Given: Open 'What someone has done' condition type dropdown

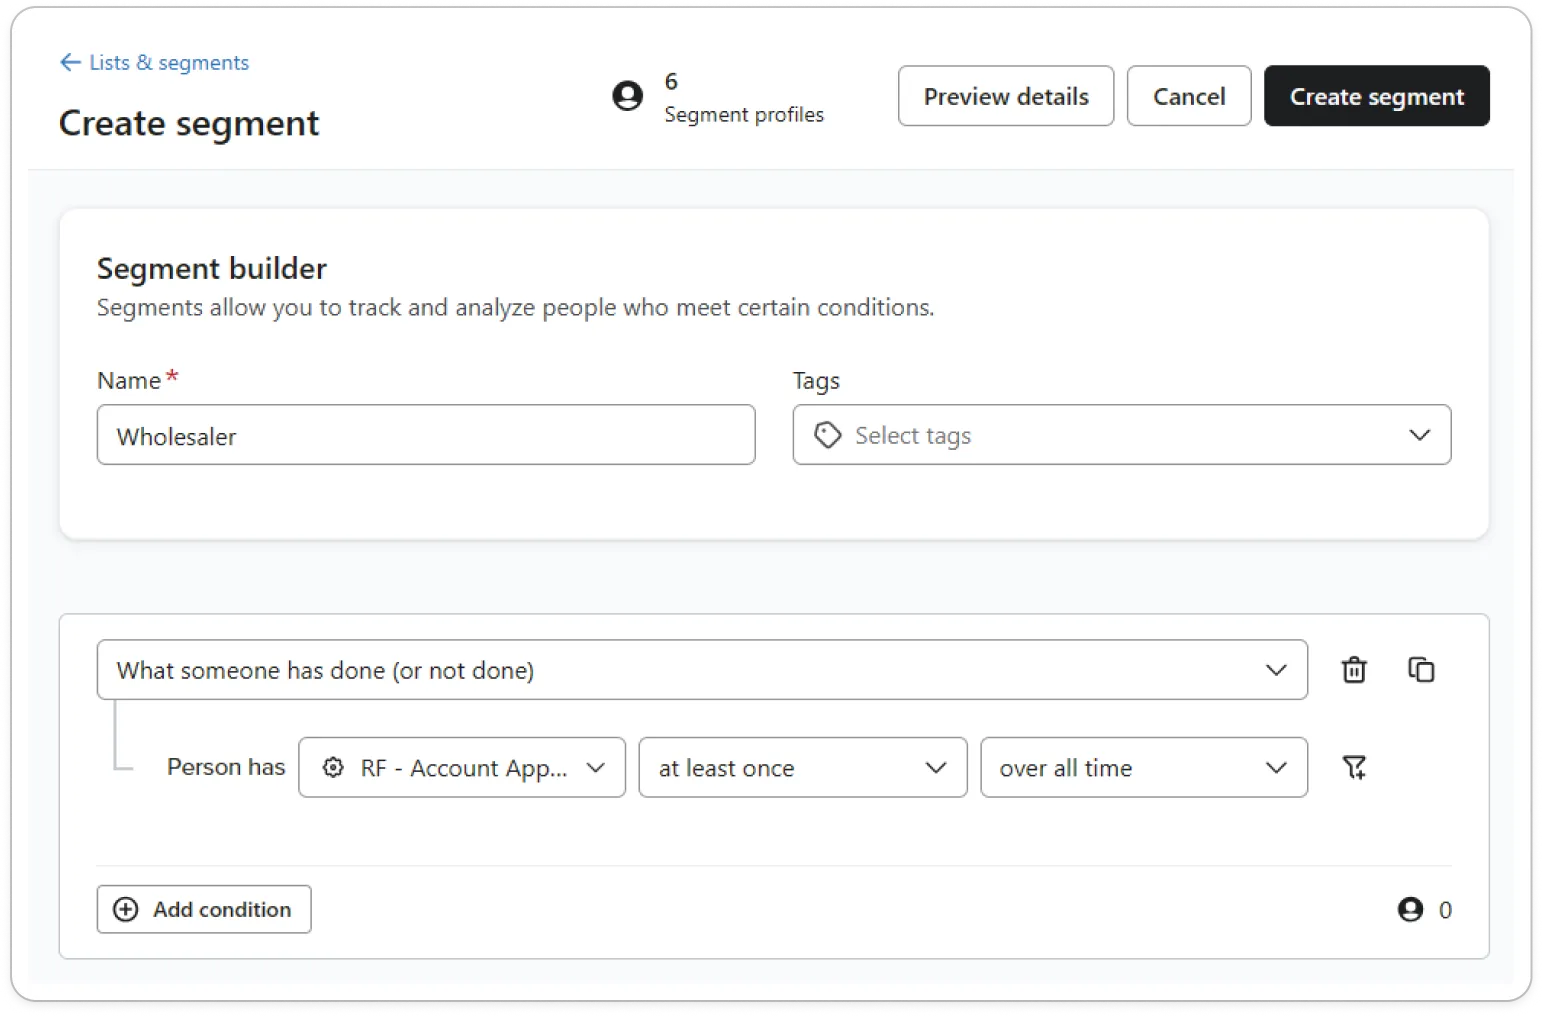Looking at the screenshot, I should pos(702,669).
